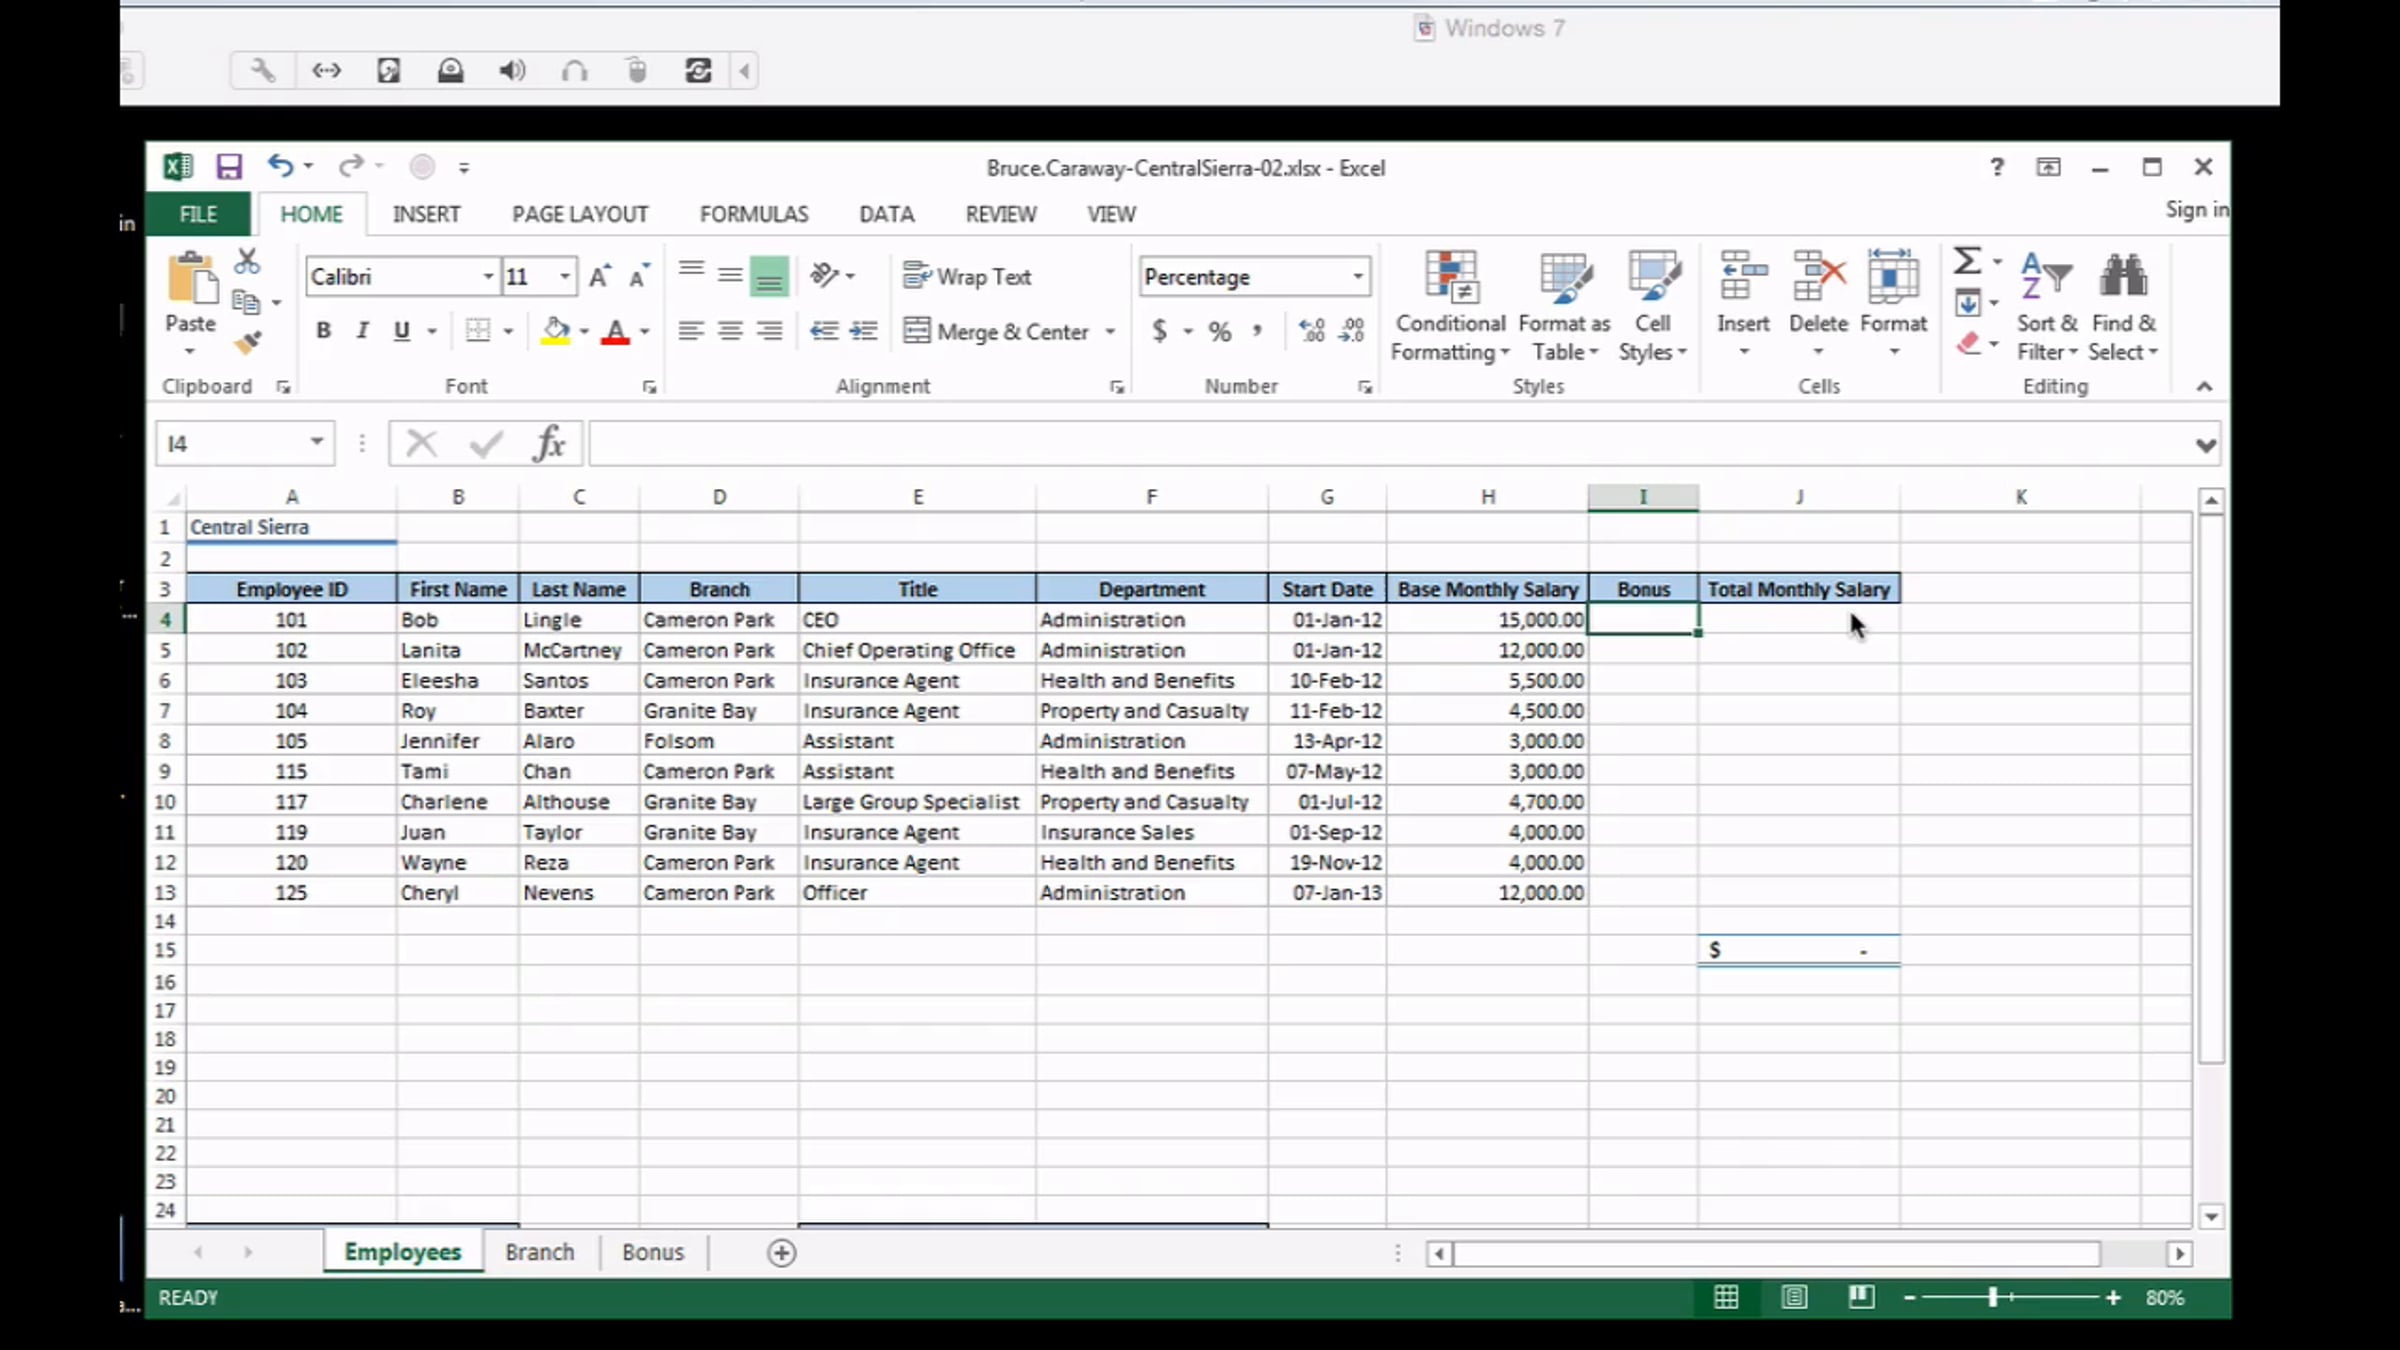Expand the Calibri font name dropdown
Screen dimensions: 2400x1350
pyautogui.click(x=488, y=276)
